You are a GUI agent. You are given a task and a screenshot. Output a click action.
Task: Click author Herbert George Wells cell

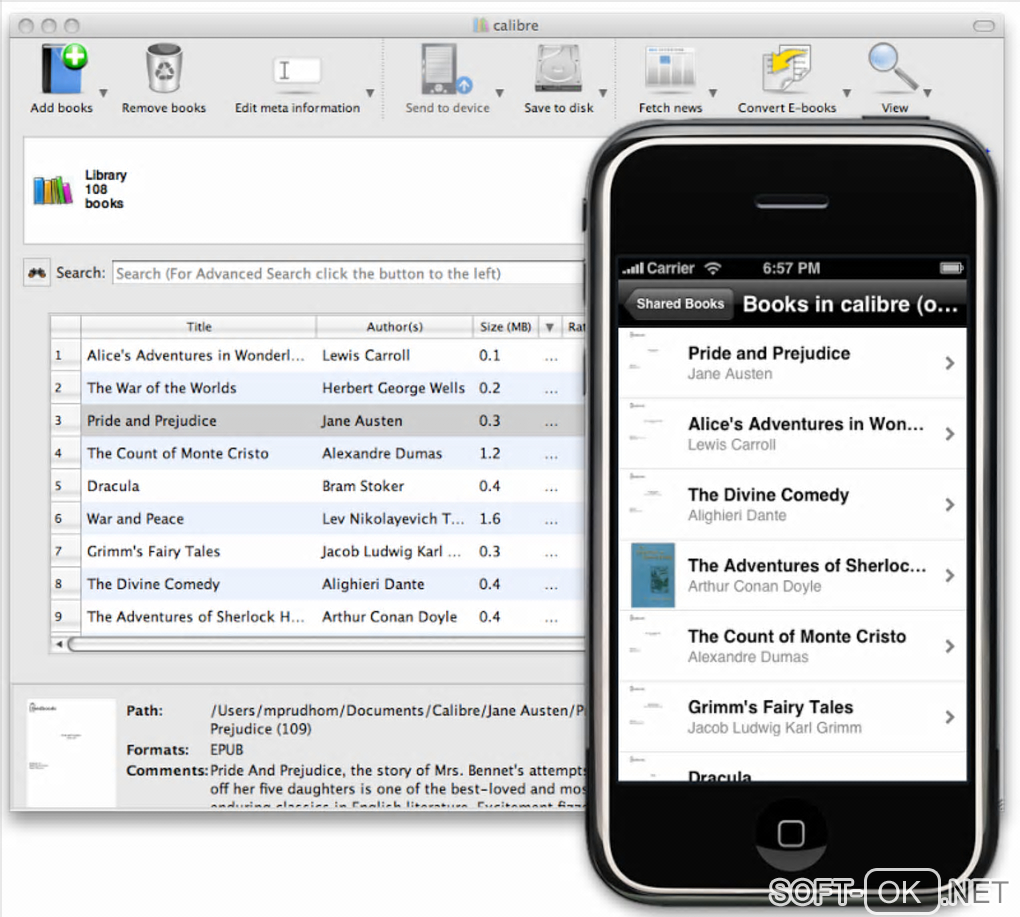394,388
